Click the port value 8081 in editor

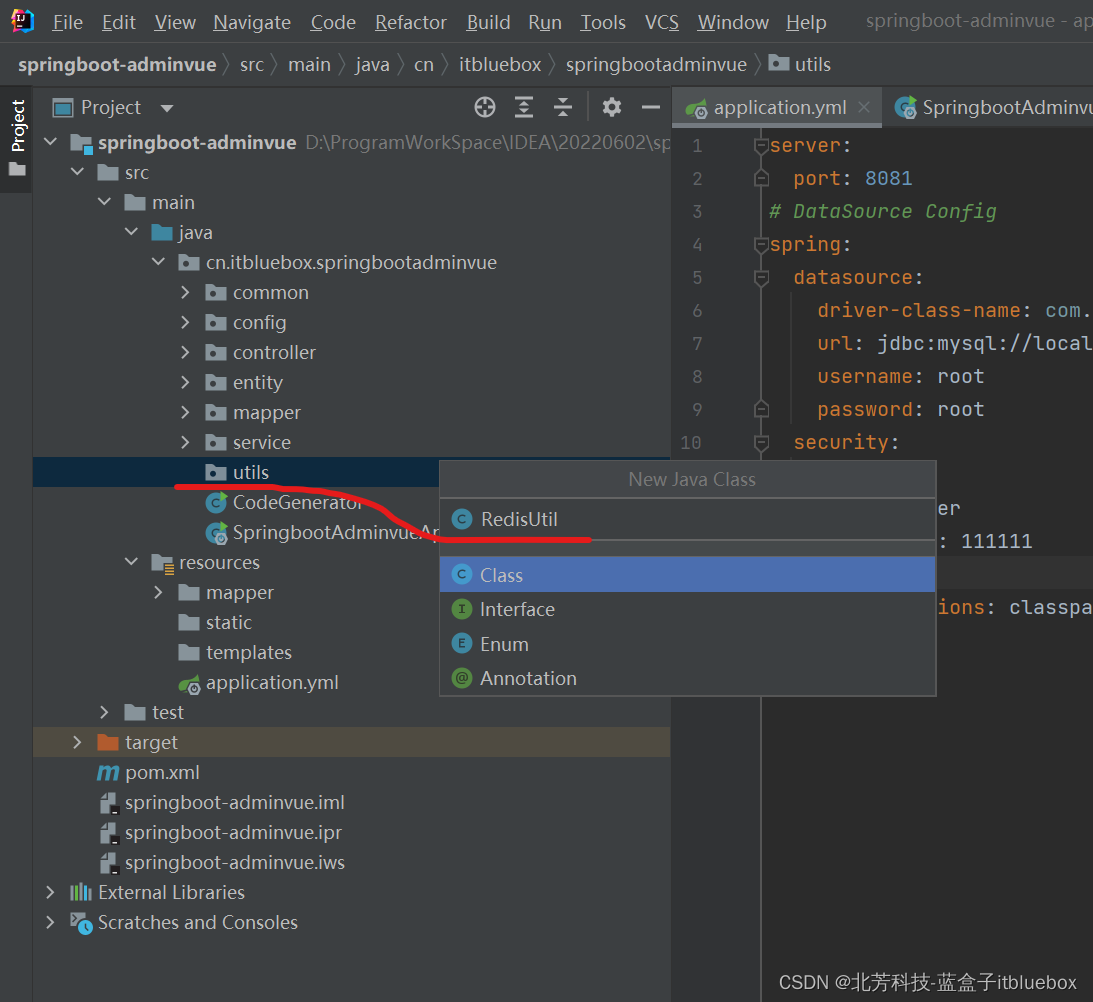[x=888, y=179]
